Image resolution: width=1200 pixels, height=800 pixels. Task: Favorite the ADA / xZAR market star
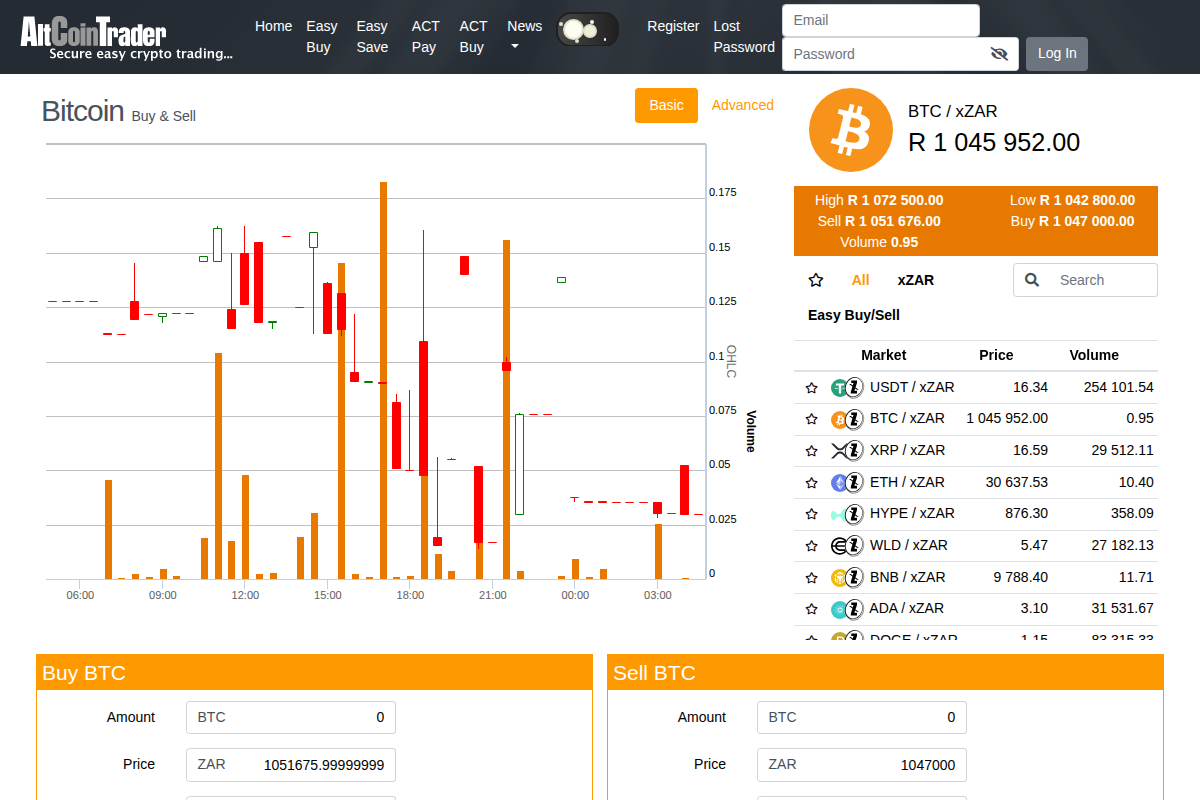(x=812, y=610)
